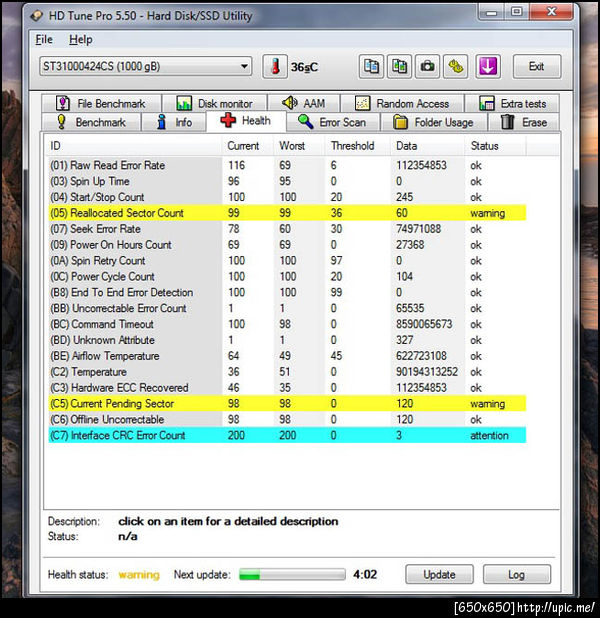Select the (C6) Offline Uncorrectable row
Screen dimensions: 600x618
pos(287,420)
